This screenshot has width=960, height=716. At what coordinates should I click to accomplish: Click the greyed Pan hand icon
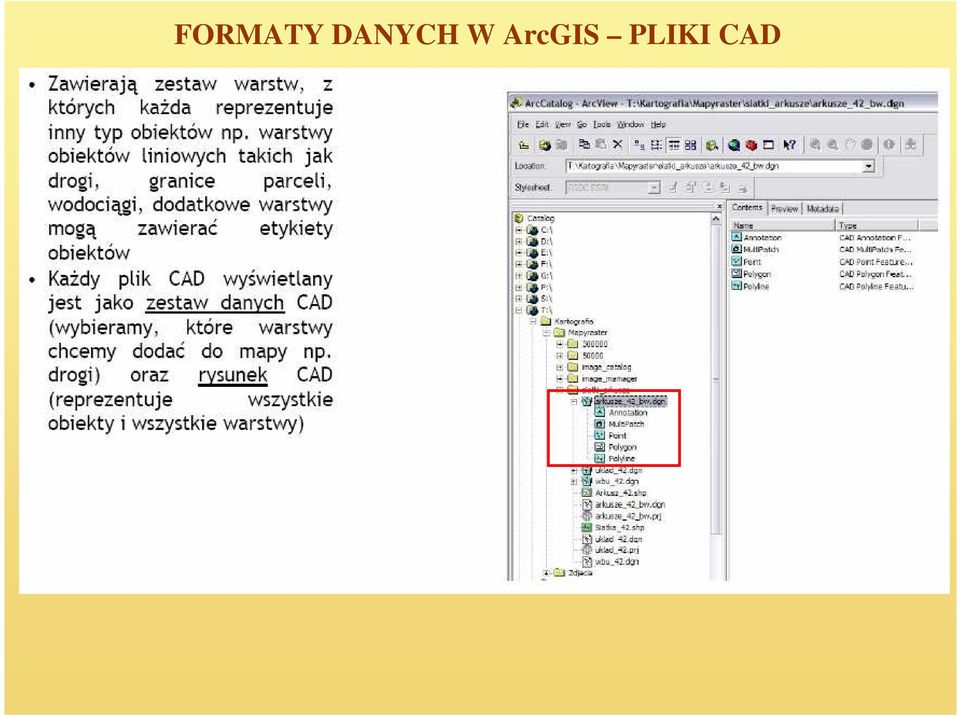[850, 145]
